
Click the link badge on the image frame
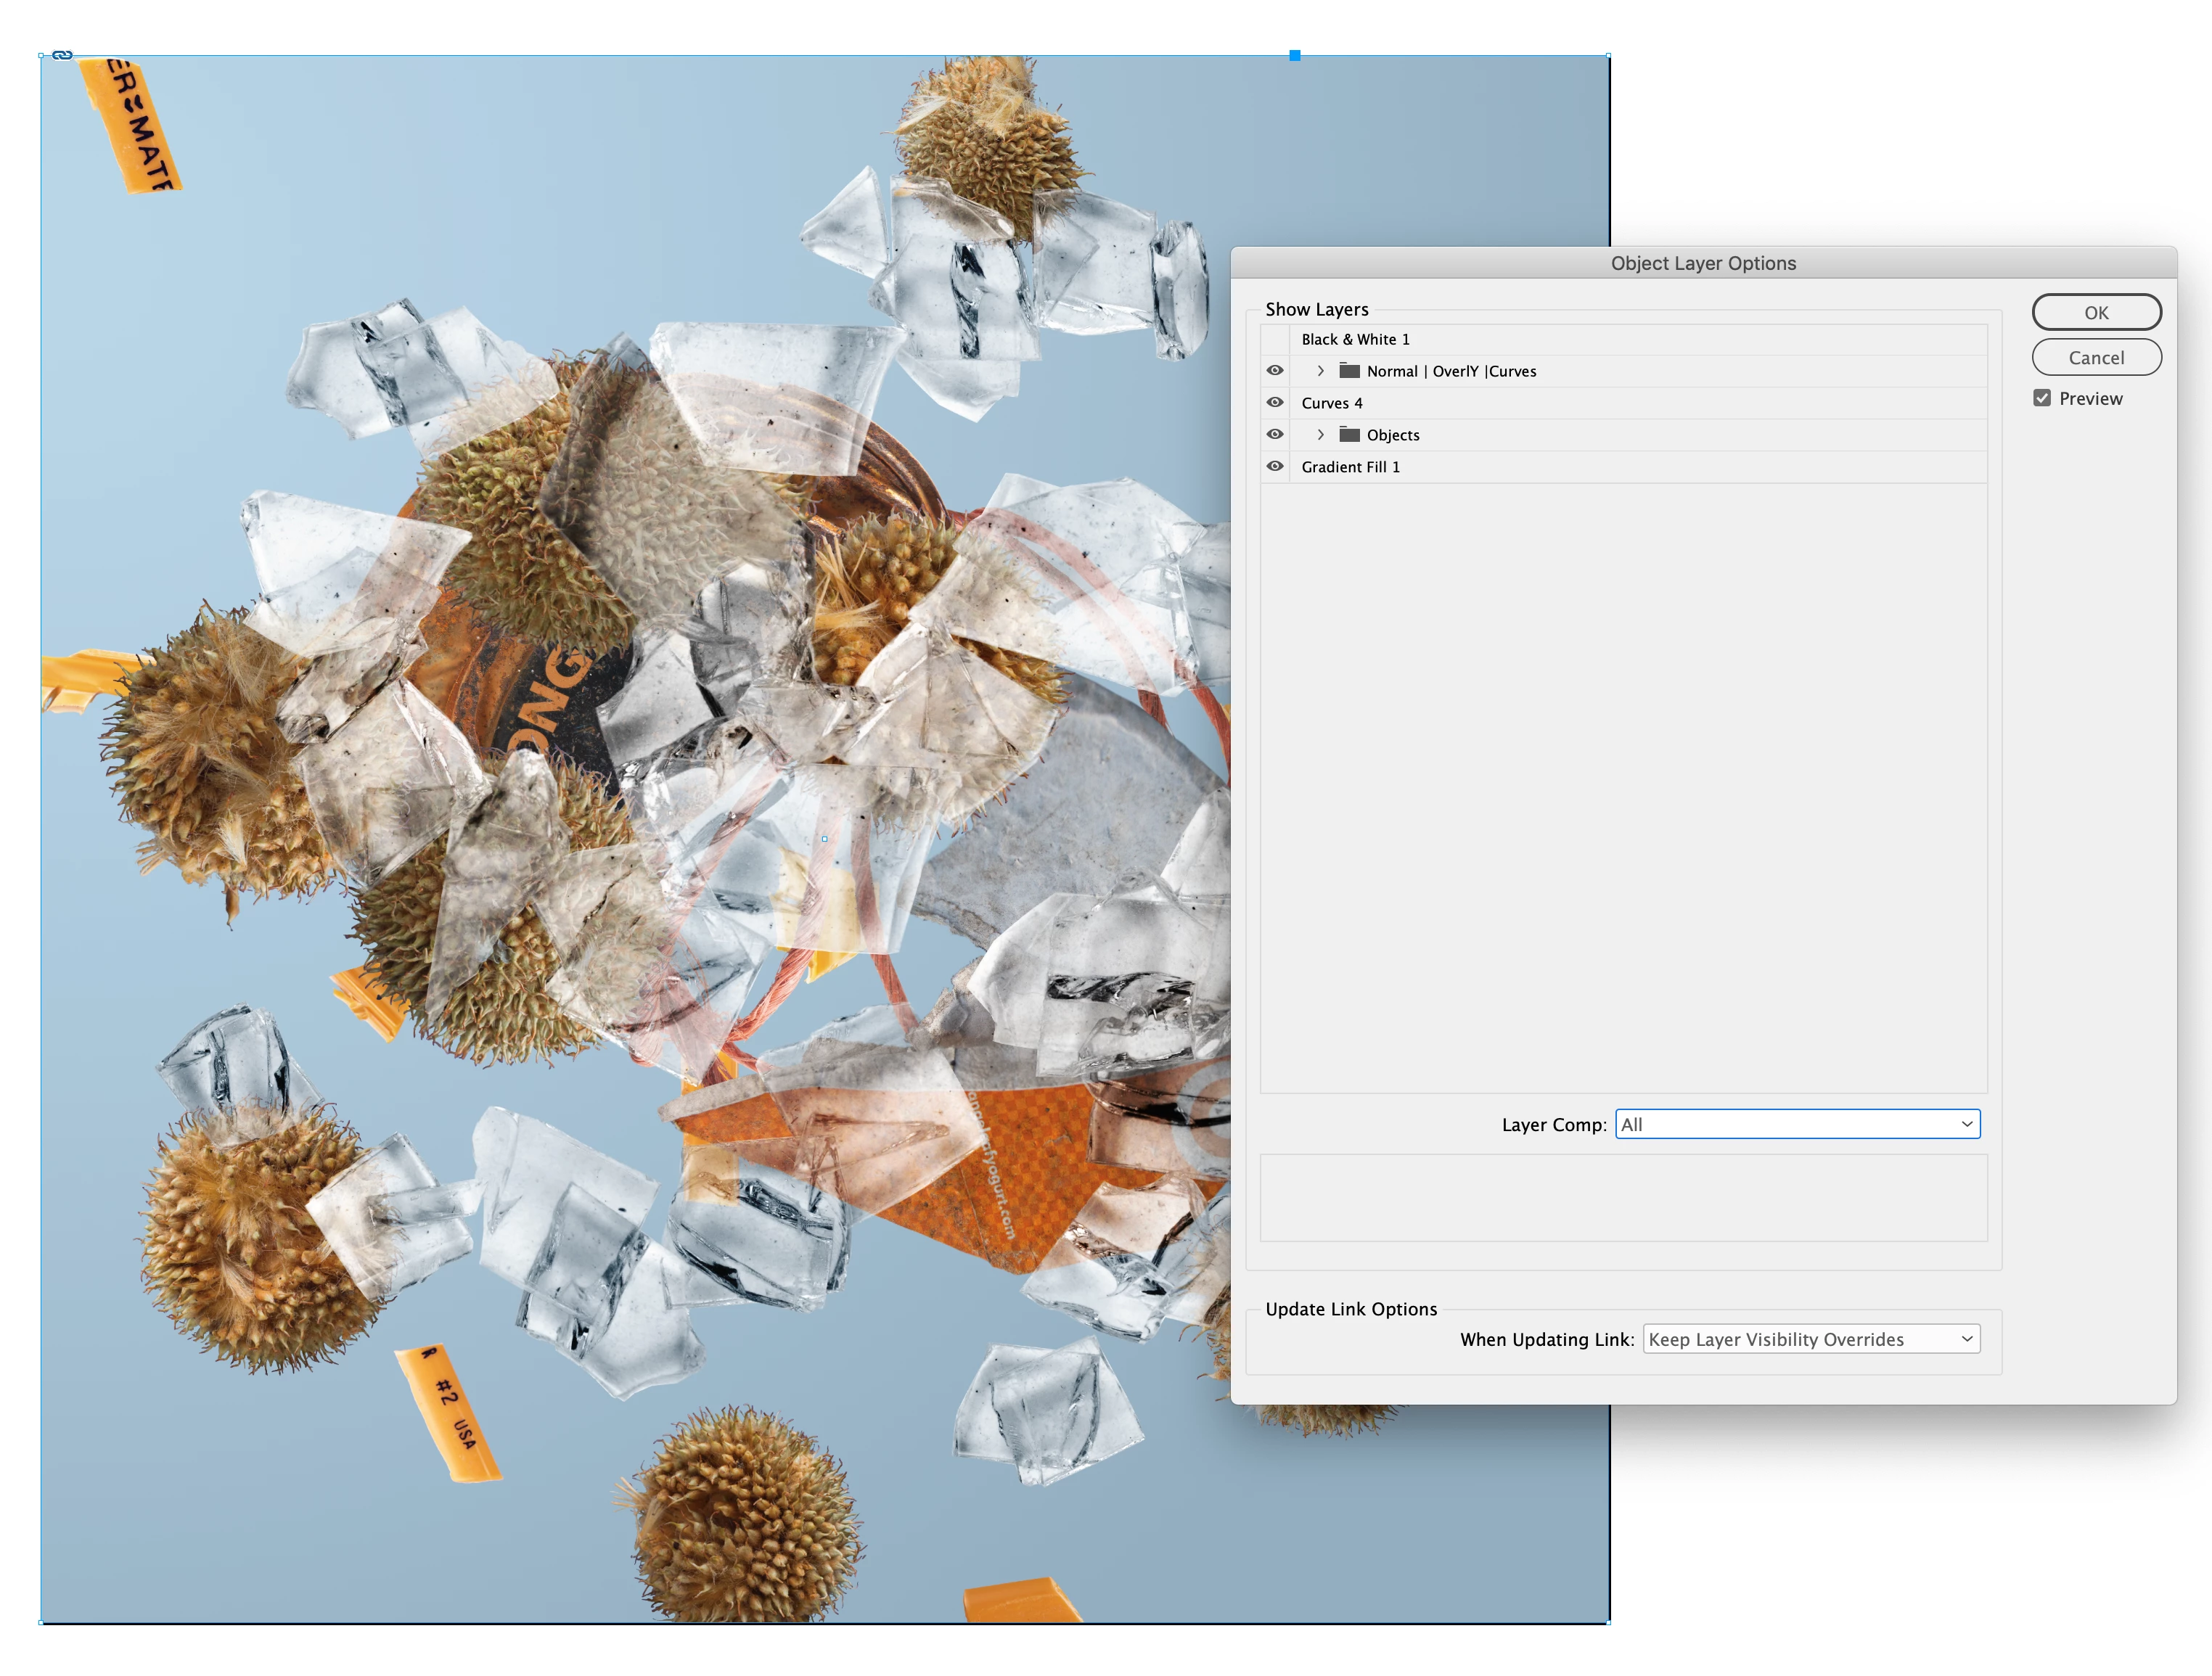tap(62, 55)
